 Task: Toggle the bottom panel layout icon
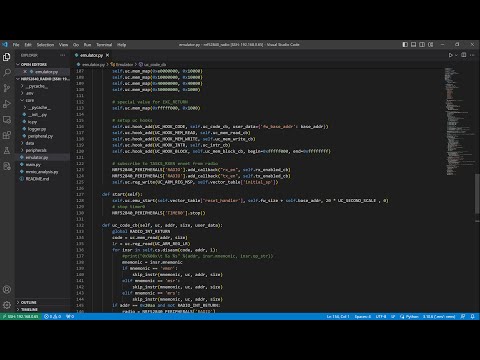pos(413,44)
